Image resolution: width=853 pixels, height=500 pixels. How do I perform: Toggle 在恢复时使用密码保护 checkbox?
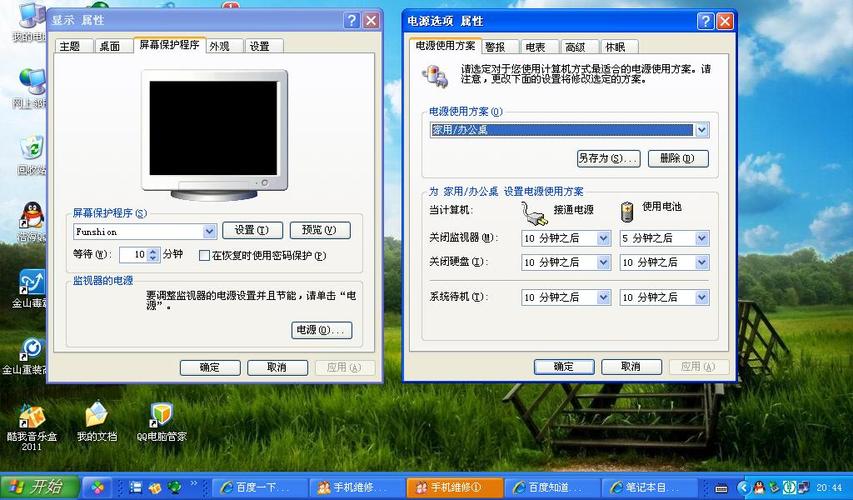[x=204, y=255]
